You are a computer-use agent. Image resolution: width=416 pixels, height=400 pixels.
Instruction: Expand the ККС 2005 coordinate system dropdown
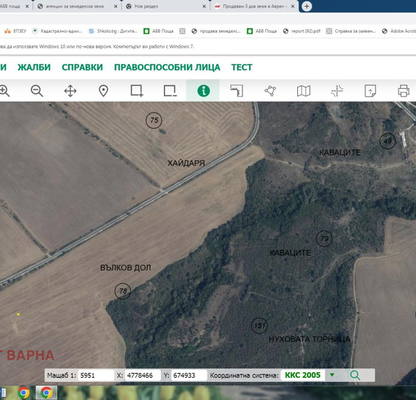[332, 375]
